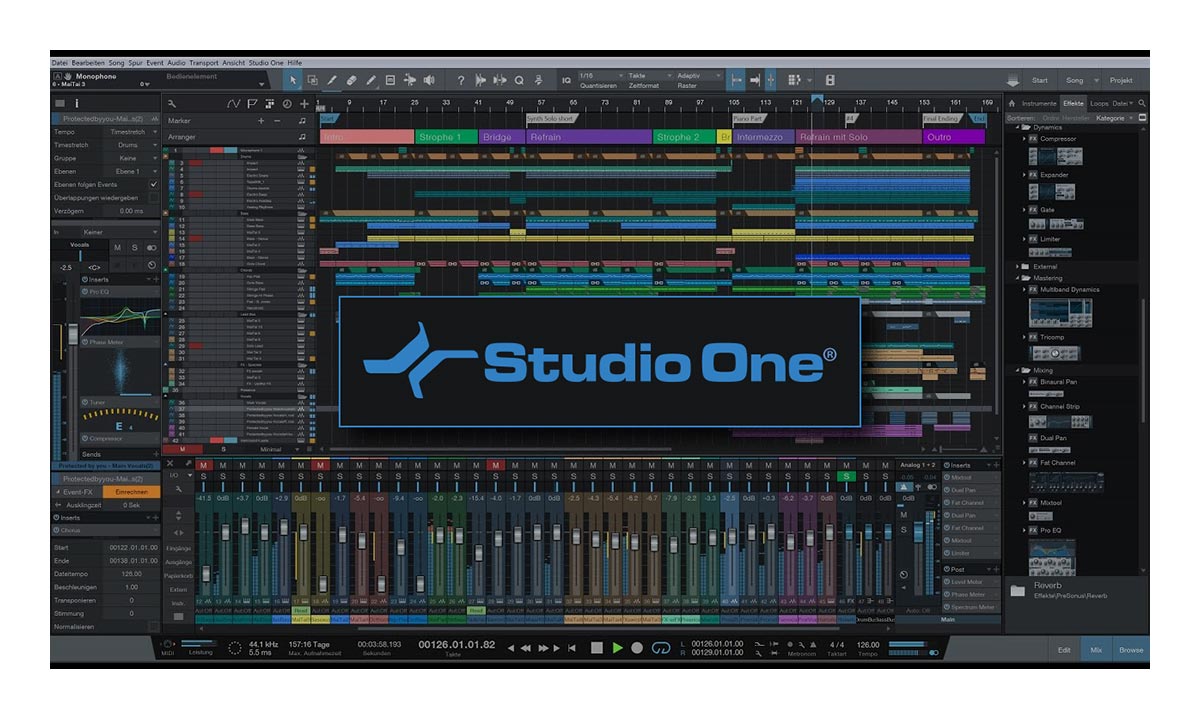
Task: Click the Rewind button in transport
Action: pos(526,648)
